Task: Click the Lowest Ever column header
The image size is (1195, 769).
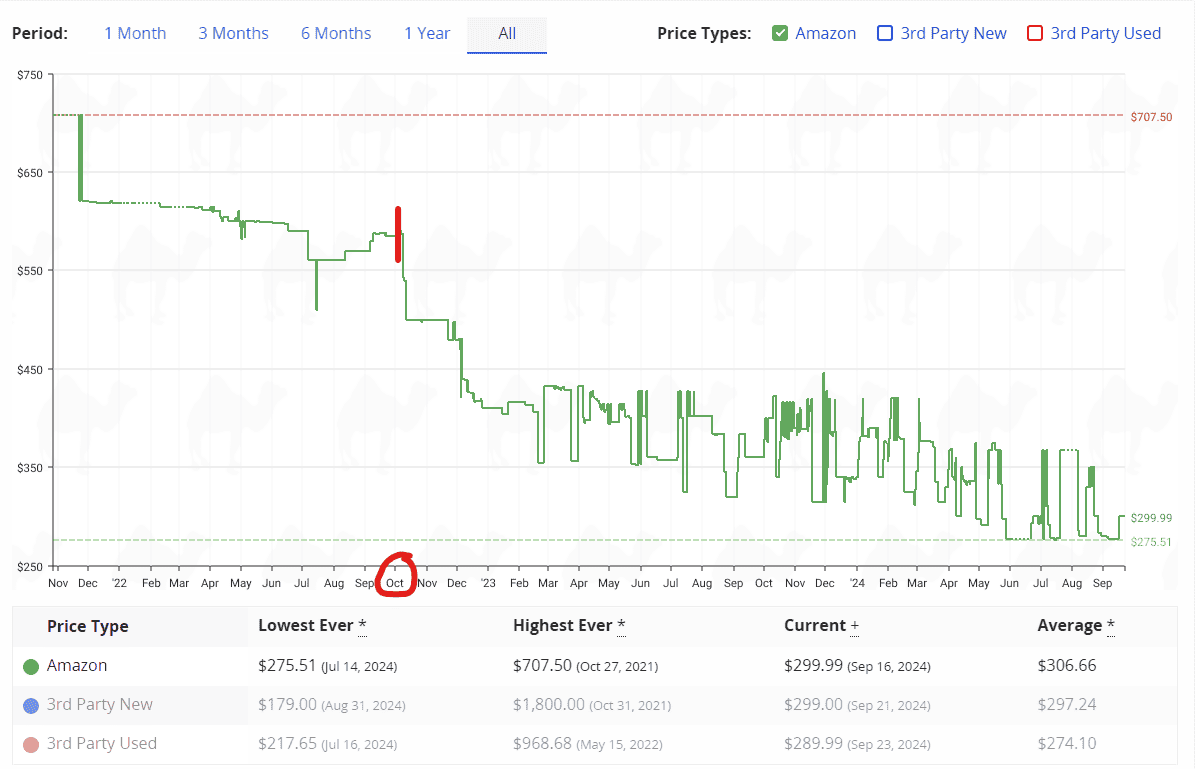Action: 306,626
